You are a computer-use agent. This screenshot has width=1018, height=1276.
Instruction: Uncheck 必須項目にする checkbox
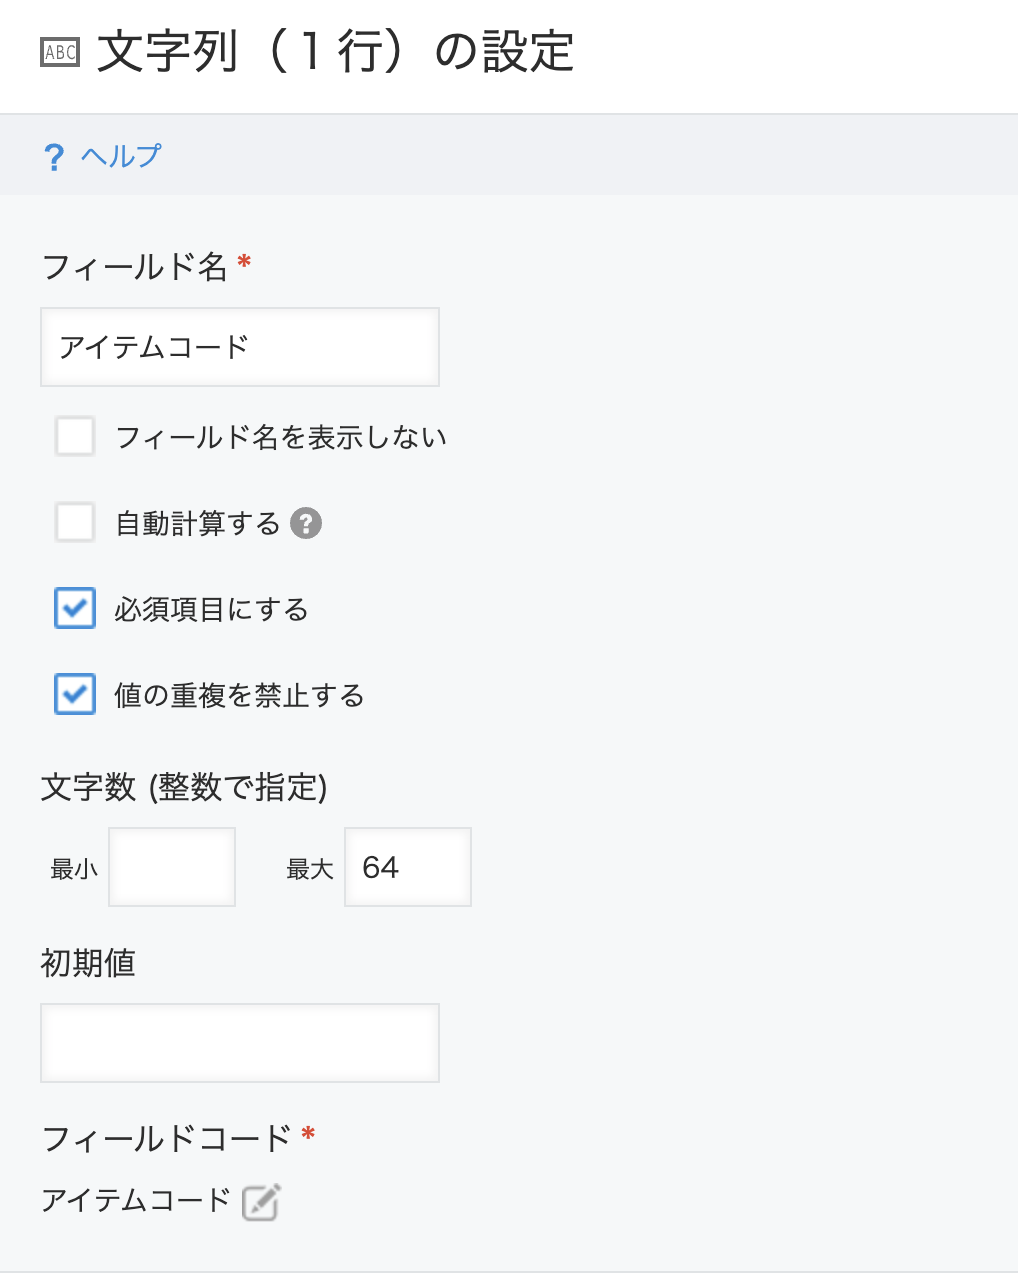click(x=75, y=608)
